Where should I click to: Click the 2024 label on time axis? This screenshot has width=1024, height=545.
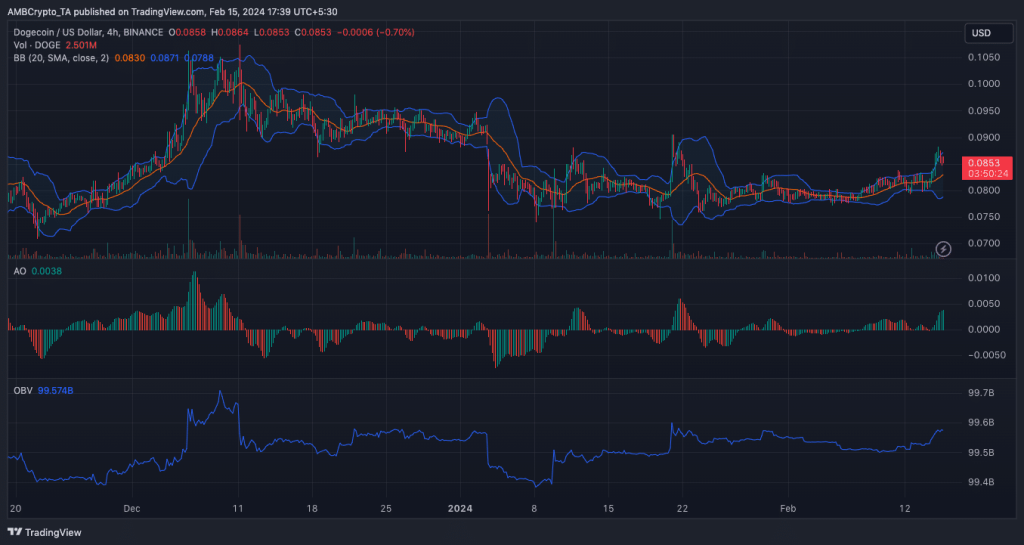(460, 508)
